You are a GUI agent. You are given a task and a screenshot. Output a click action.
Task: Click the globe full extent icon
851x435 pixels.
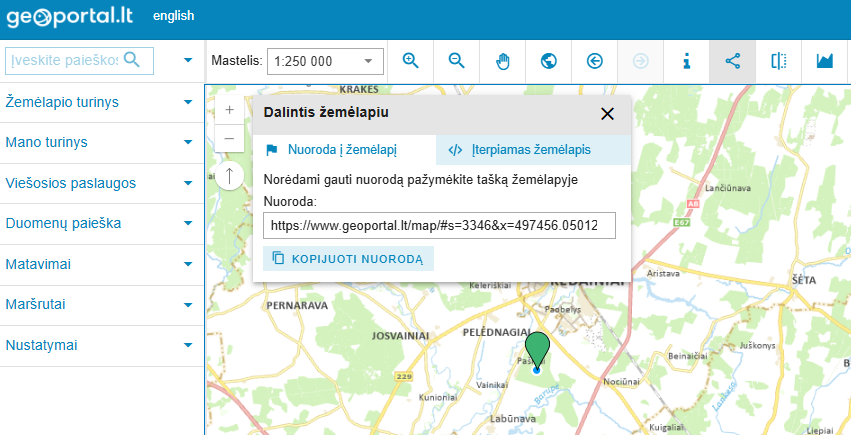(548, 61)
